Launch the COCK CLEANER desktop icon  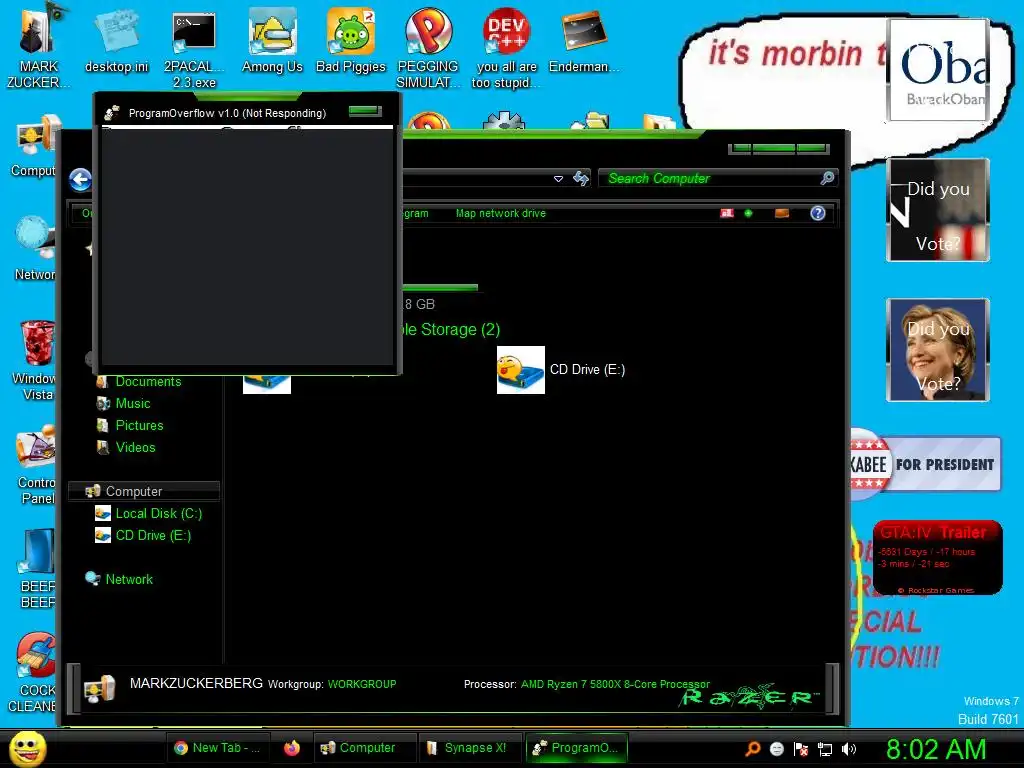click(33, 673)
